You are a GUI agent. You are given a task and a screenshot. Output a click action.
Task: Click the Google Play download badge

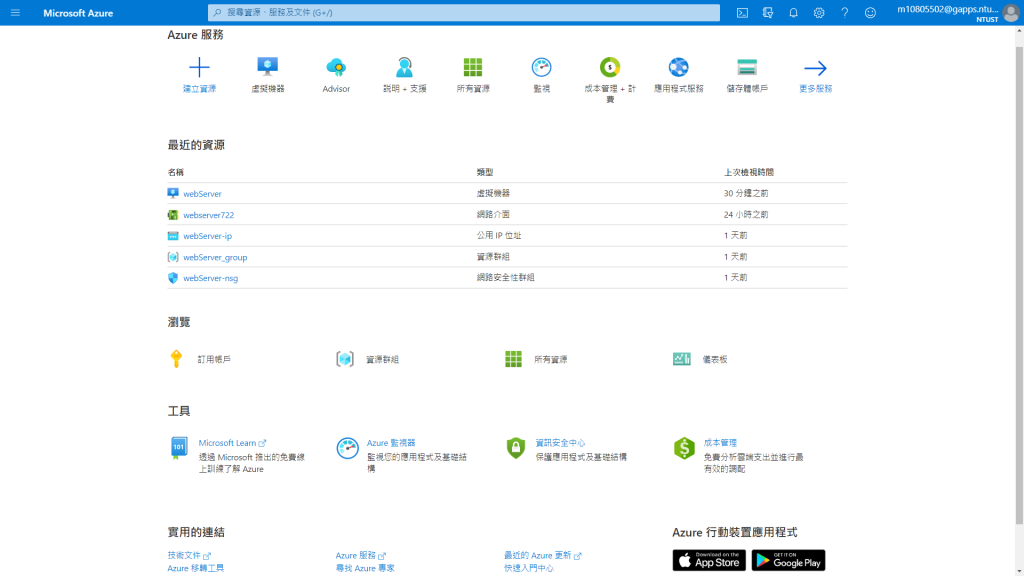tap(788, 560)
